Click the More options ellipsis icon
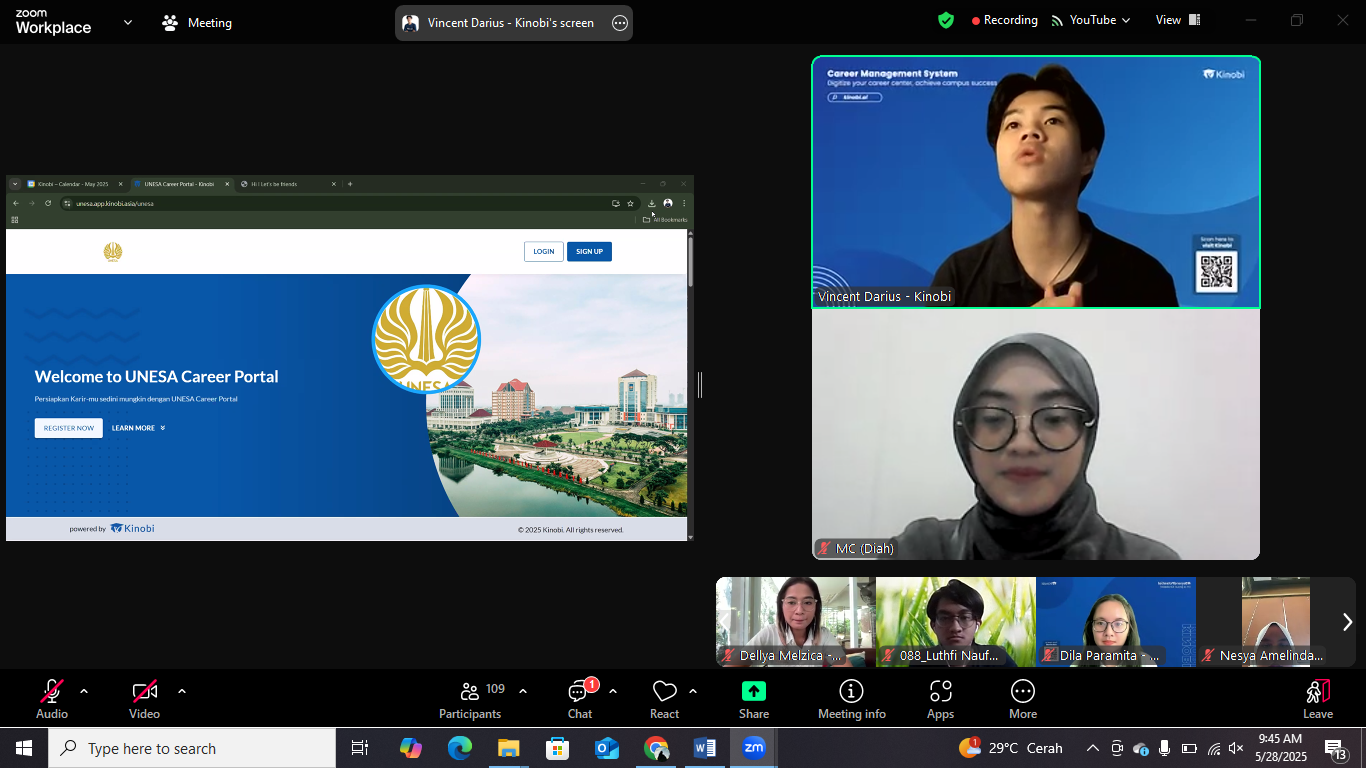This screenshot has width=1366, height=768. point(1022,691)
